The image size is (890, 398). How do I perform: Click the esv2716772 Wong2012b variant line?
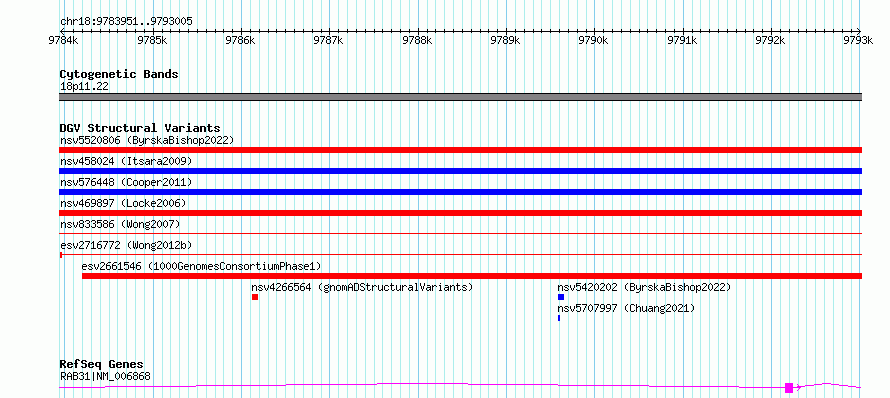pos(460,254)
